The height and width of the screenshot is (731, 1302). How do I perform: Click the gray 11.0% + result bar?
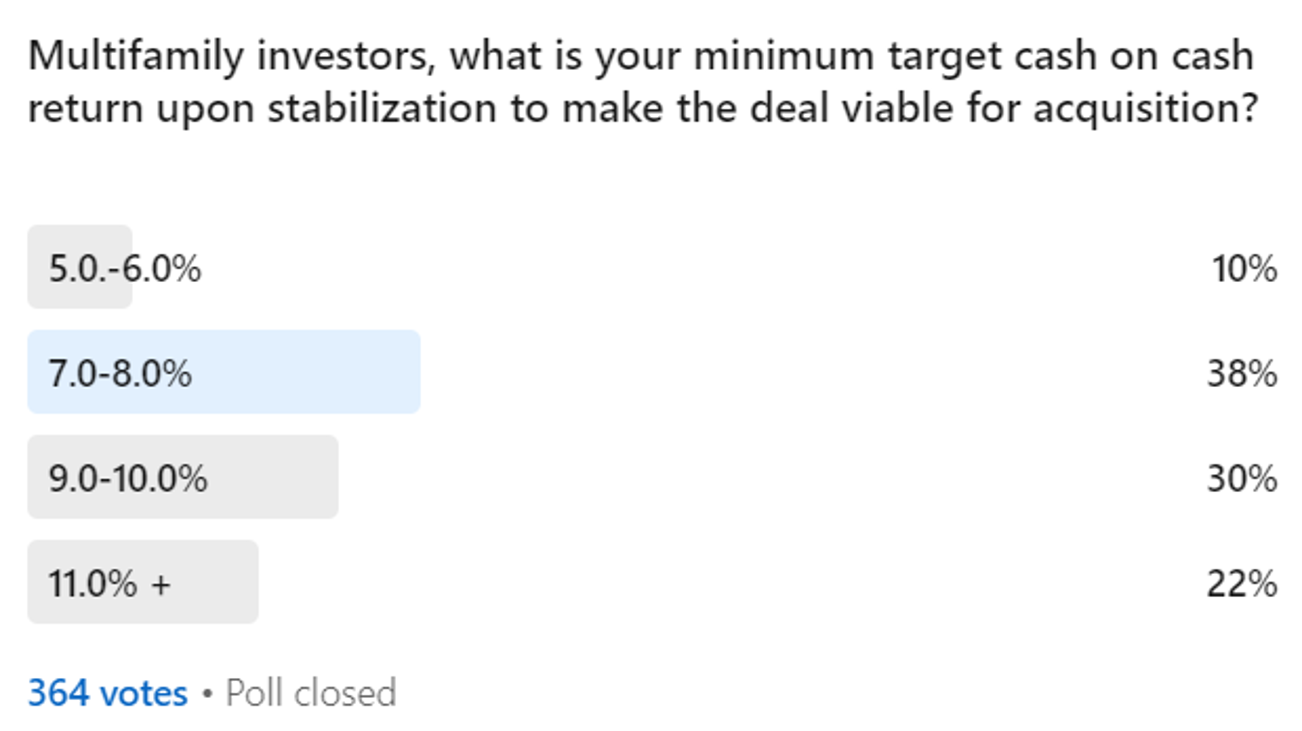pos(215,582)
